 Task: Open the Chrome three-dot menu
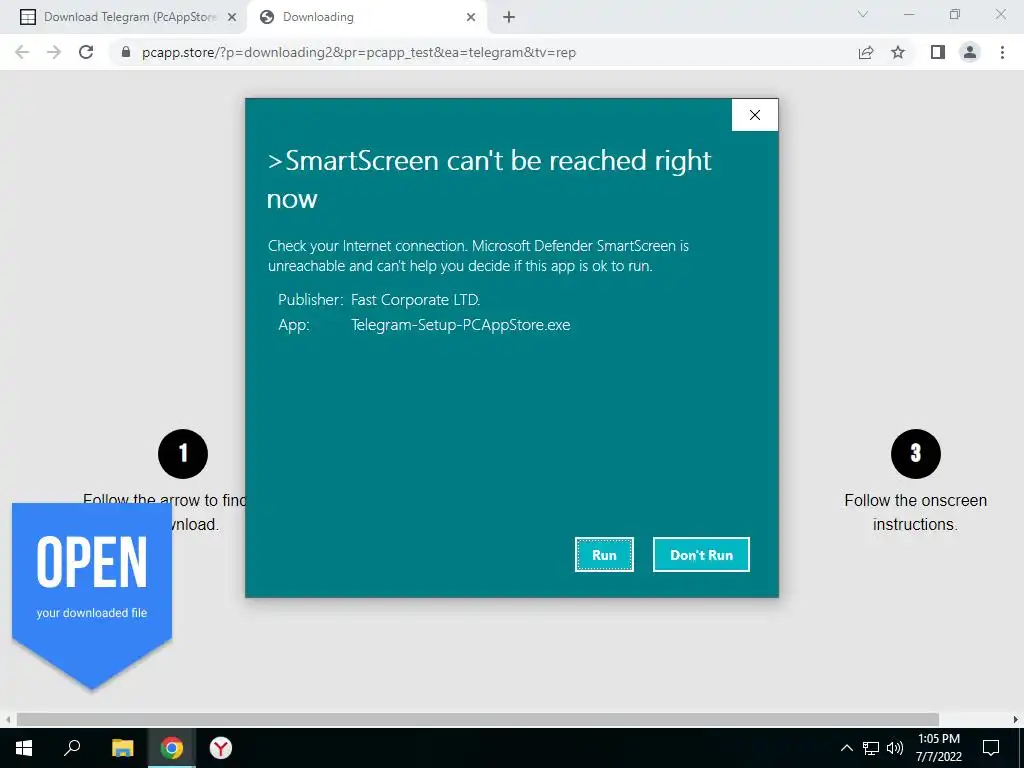1002,52
